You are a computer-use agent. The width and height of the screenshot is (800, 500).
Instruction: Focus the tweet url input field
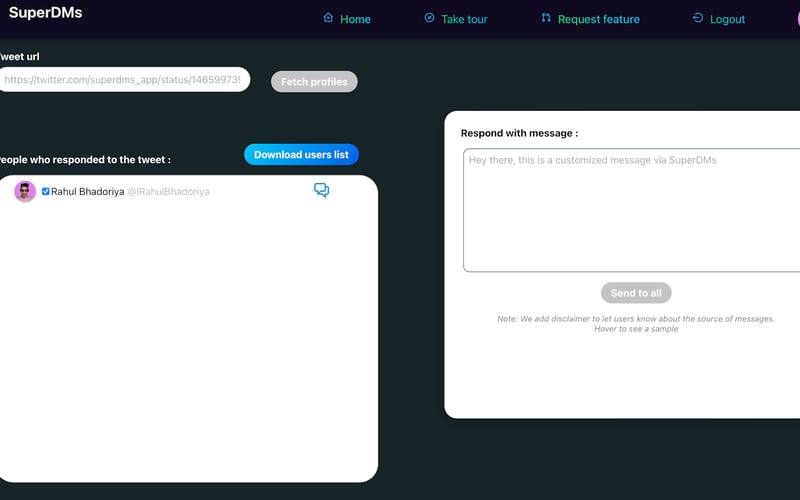[124, 80]
